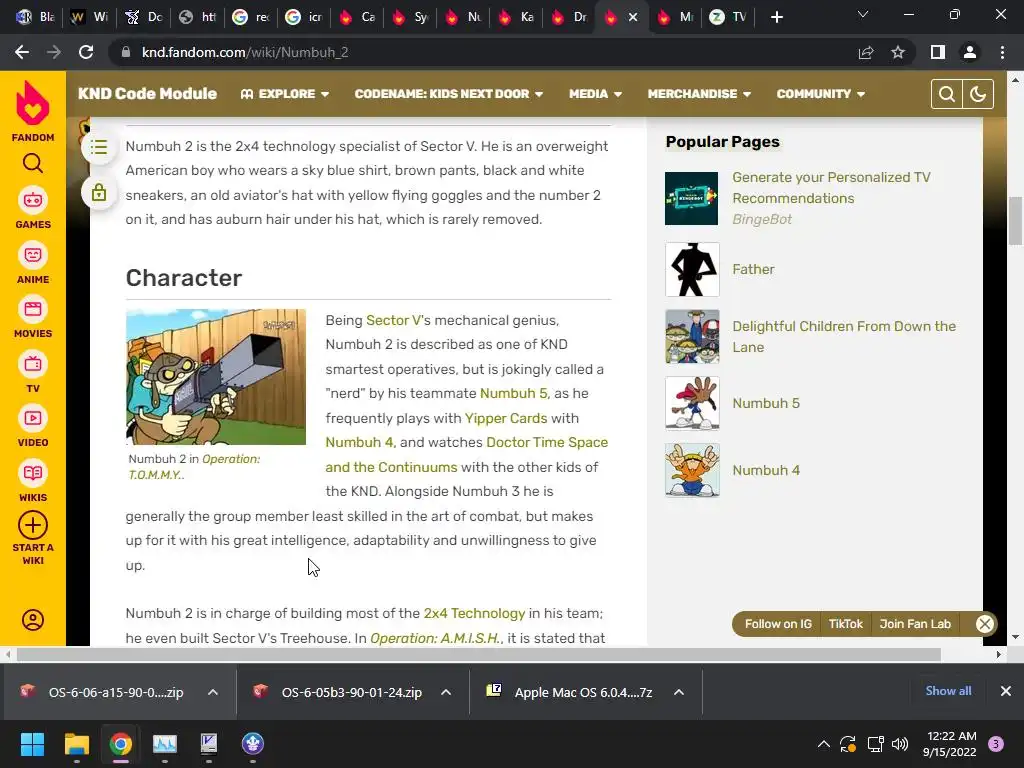
Task: Open options for Apple Mac OS 7z download
Action: click(679, 692)
